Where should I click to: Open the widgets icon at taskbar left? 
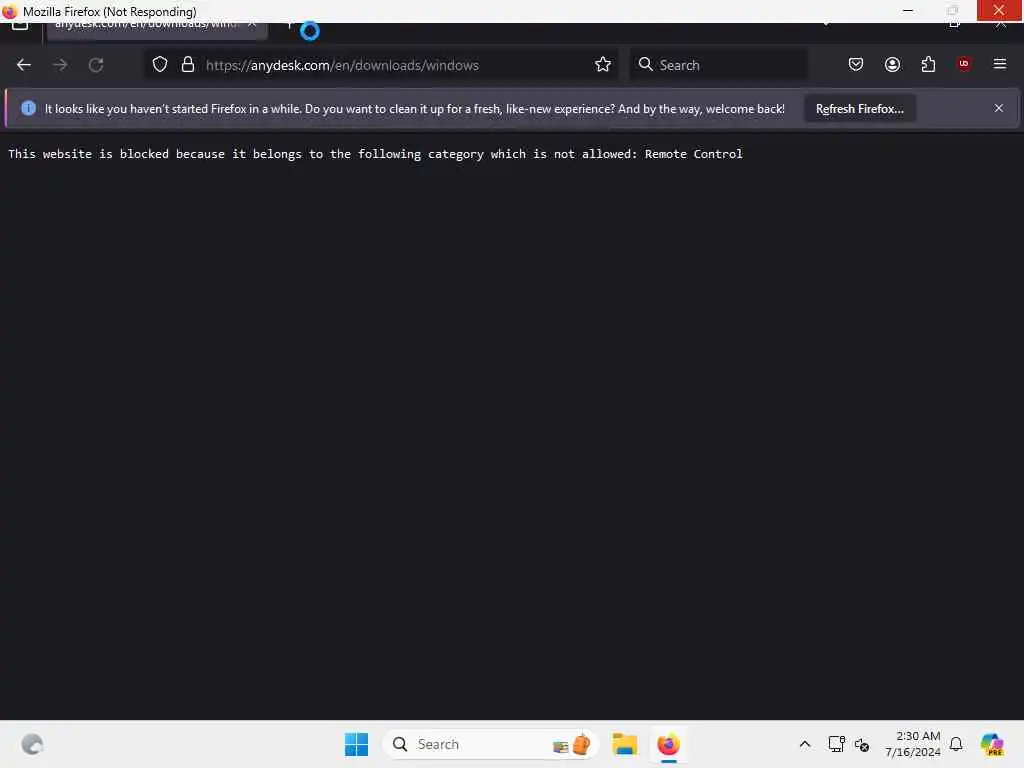click(x=32, y=744)
